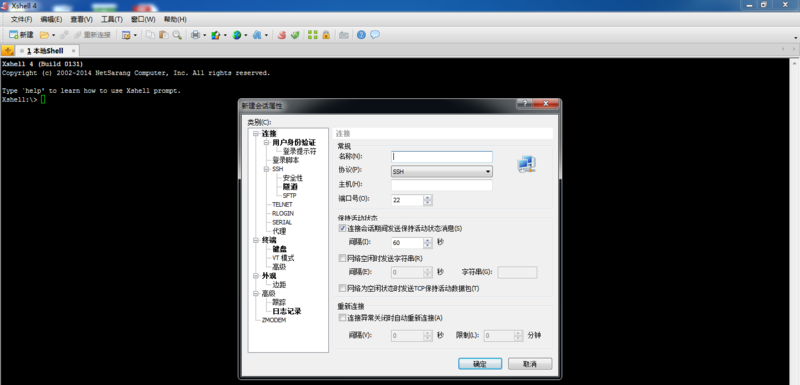Select 登录提示符 in category tree
The image size is (800, 385).
[x=299, y=151]
